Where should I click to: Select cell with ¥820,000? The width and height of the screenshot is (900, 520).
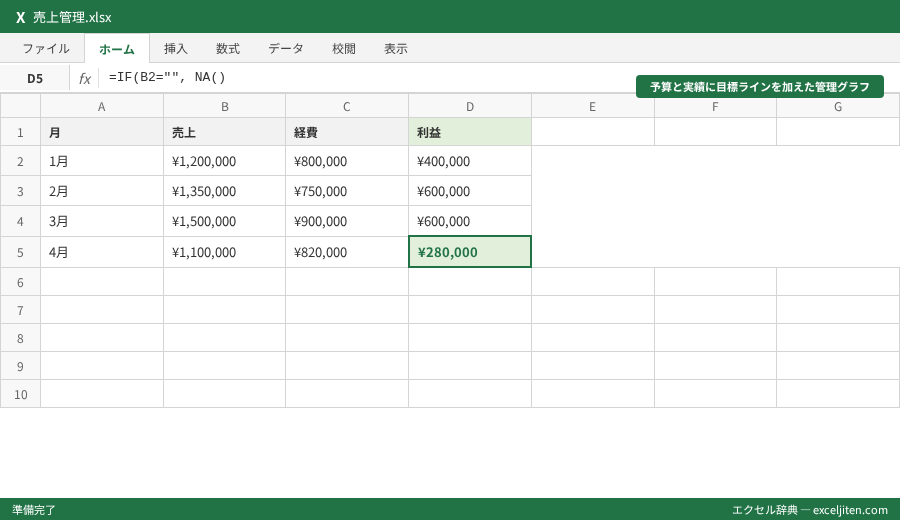tap(347, 252)
